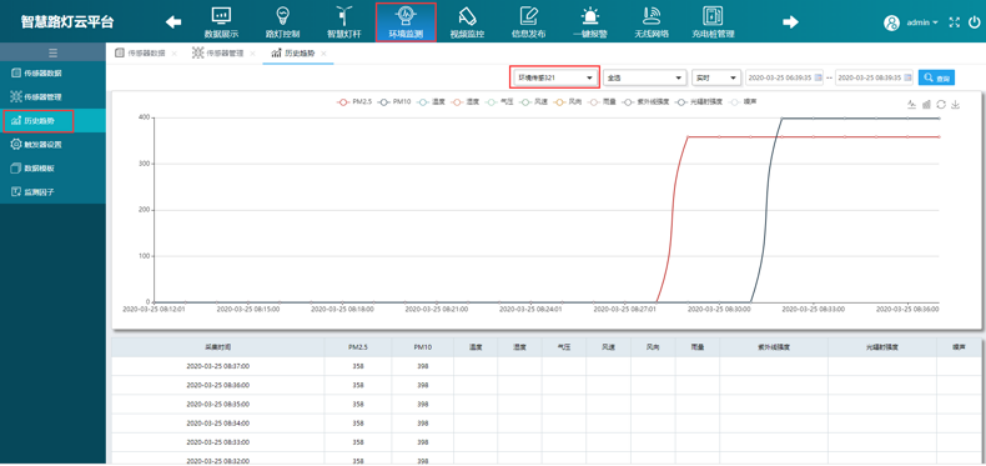
Task: Switch chart to bar view icon
Action: coord(926,104)
